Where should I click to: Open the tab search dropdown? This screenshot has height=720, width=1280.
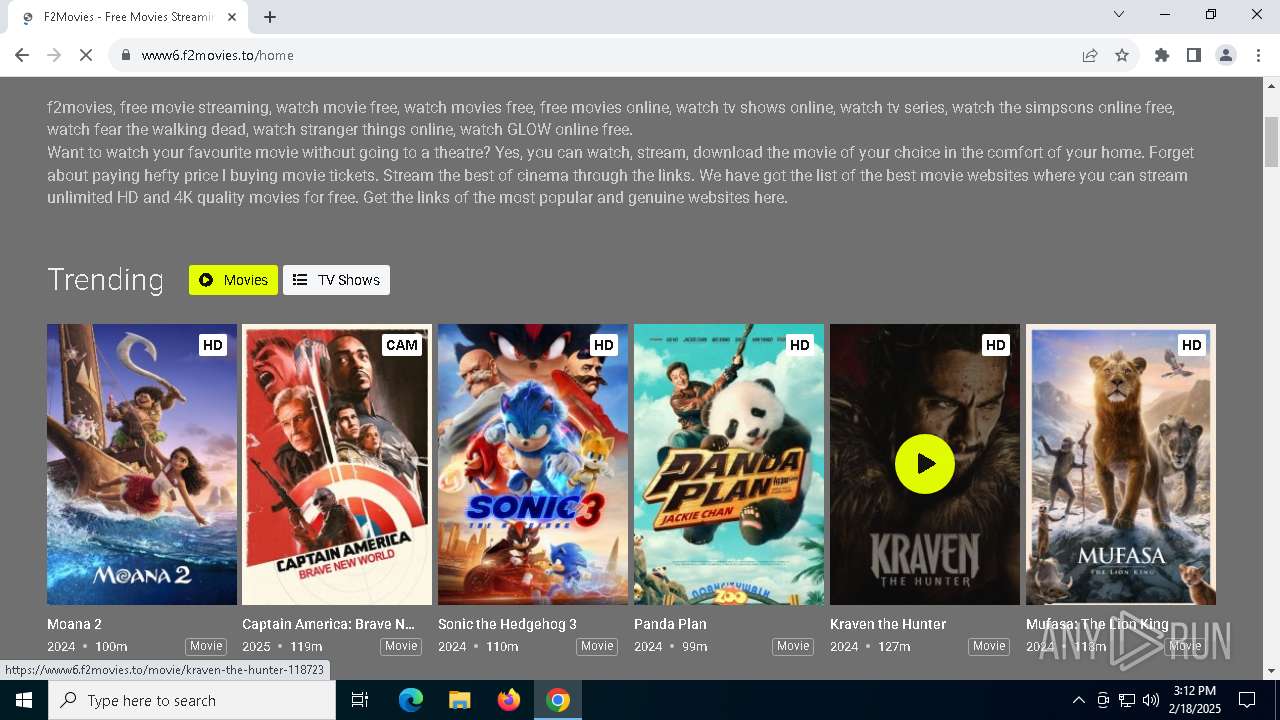(1119, 14)
